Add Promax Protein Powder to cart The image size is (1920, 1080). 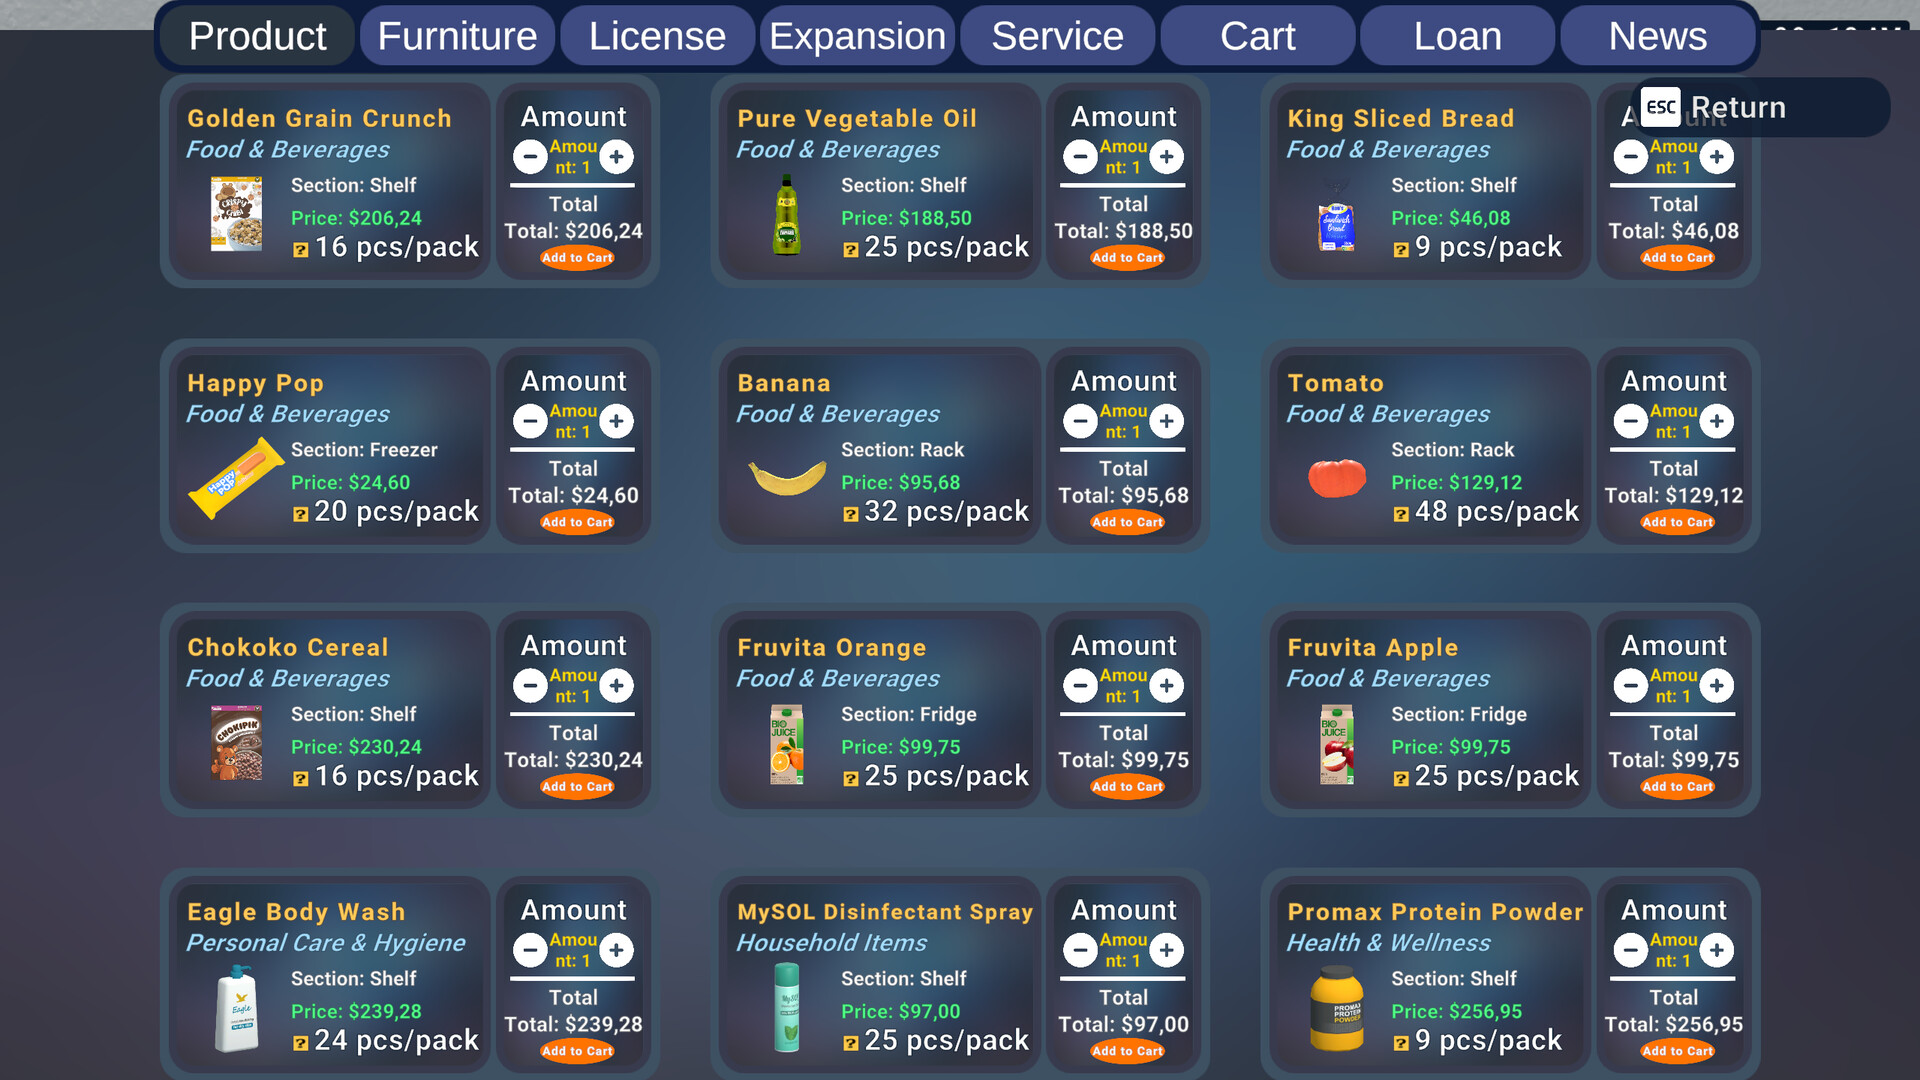1676,1051
